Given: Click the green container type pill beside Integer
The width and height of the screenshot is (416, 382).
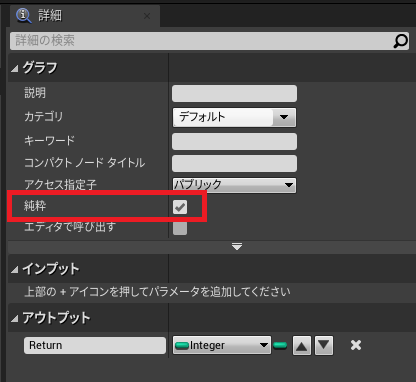Looking at the screenshot, I should [280, 345].
